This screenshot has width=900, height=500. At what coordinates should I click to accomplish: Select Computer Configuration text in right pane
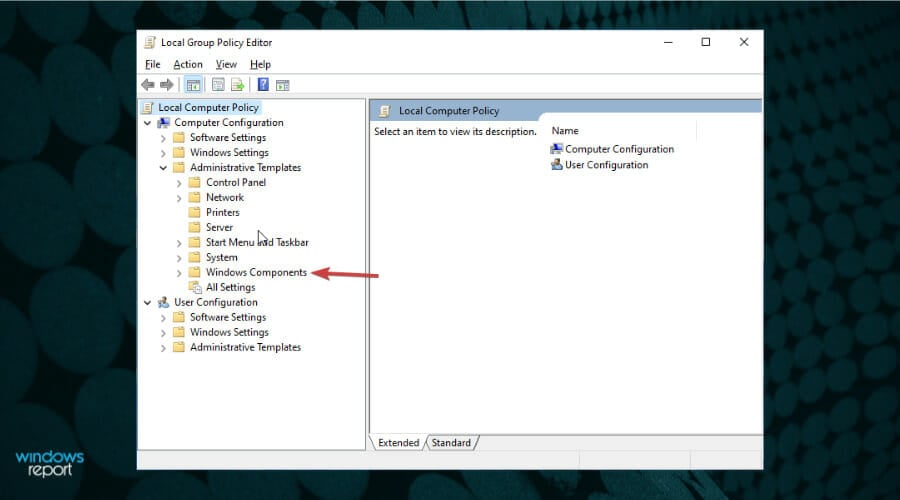(x=619, y=149)
